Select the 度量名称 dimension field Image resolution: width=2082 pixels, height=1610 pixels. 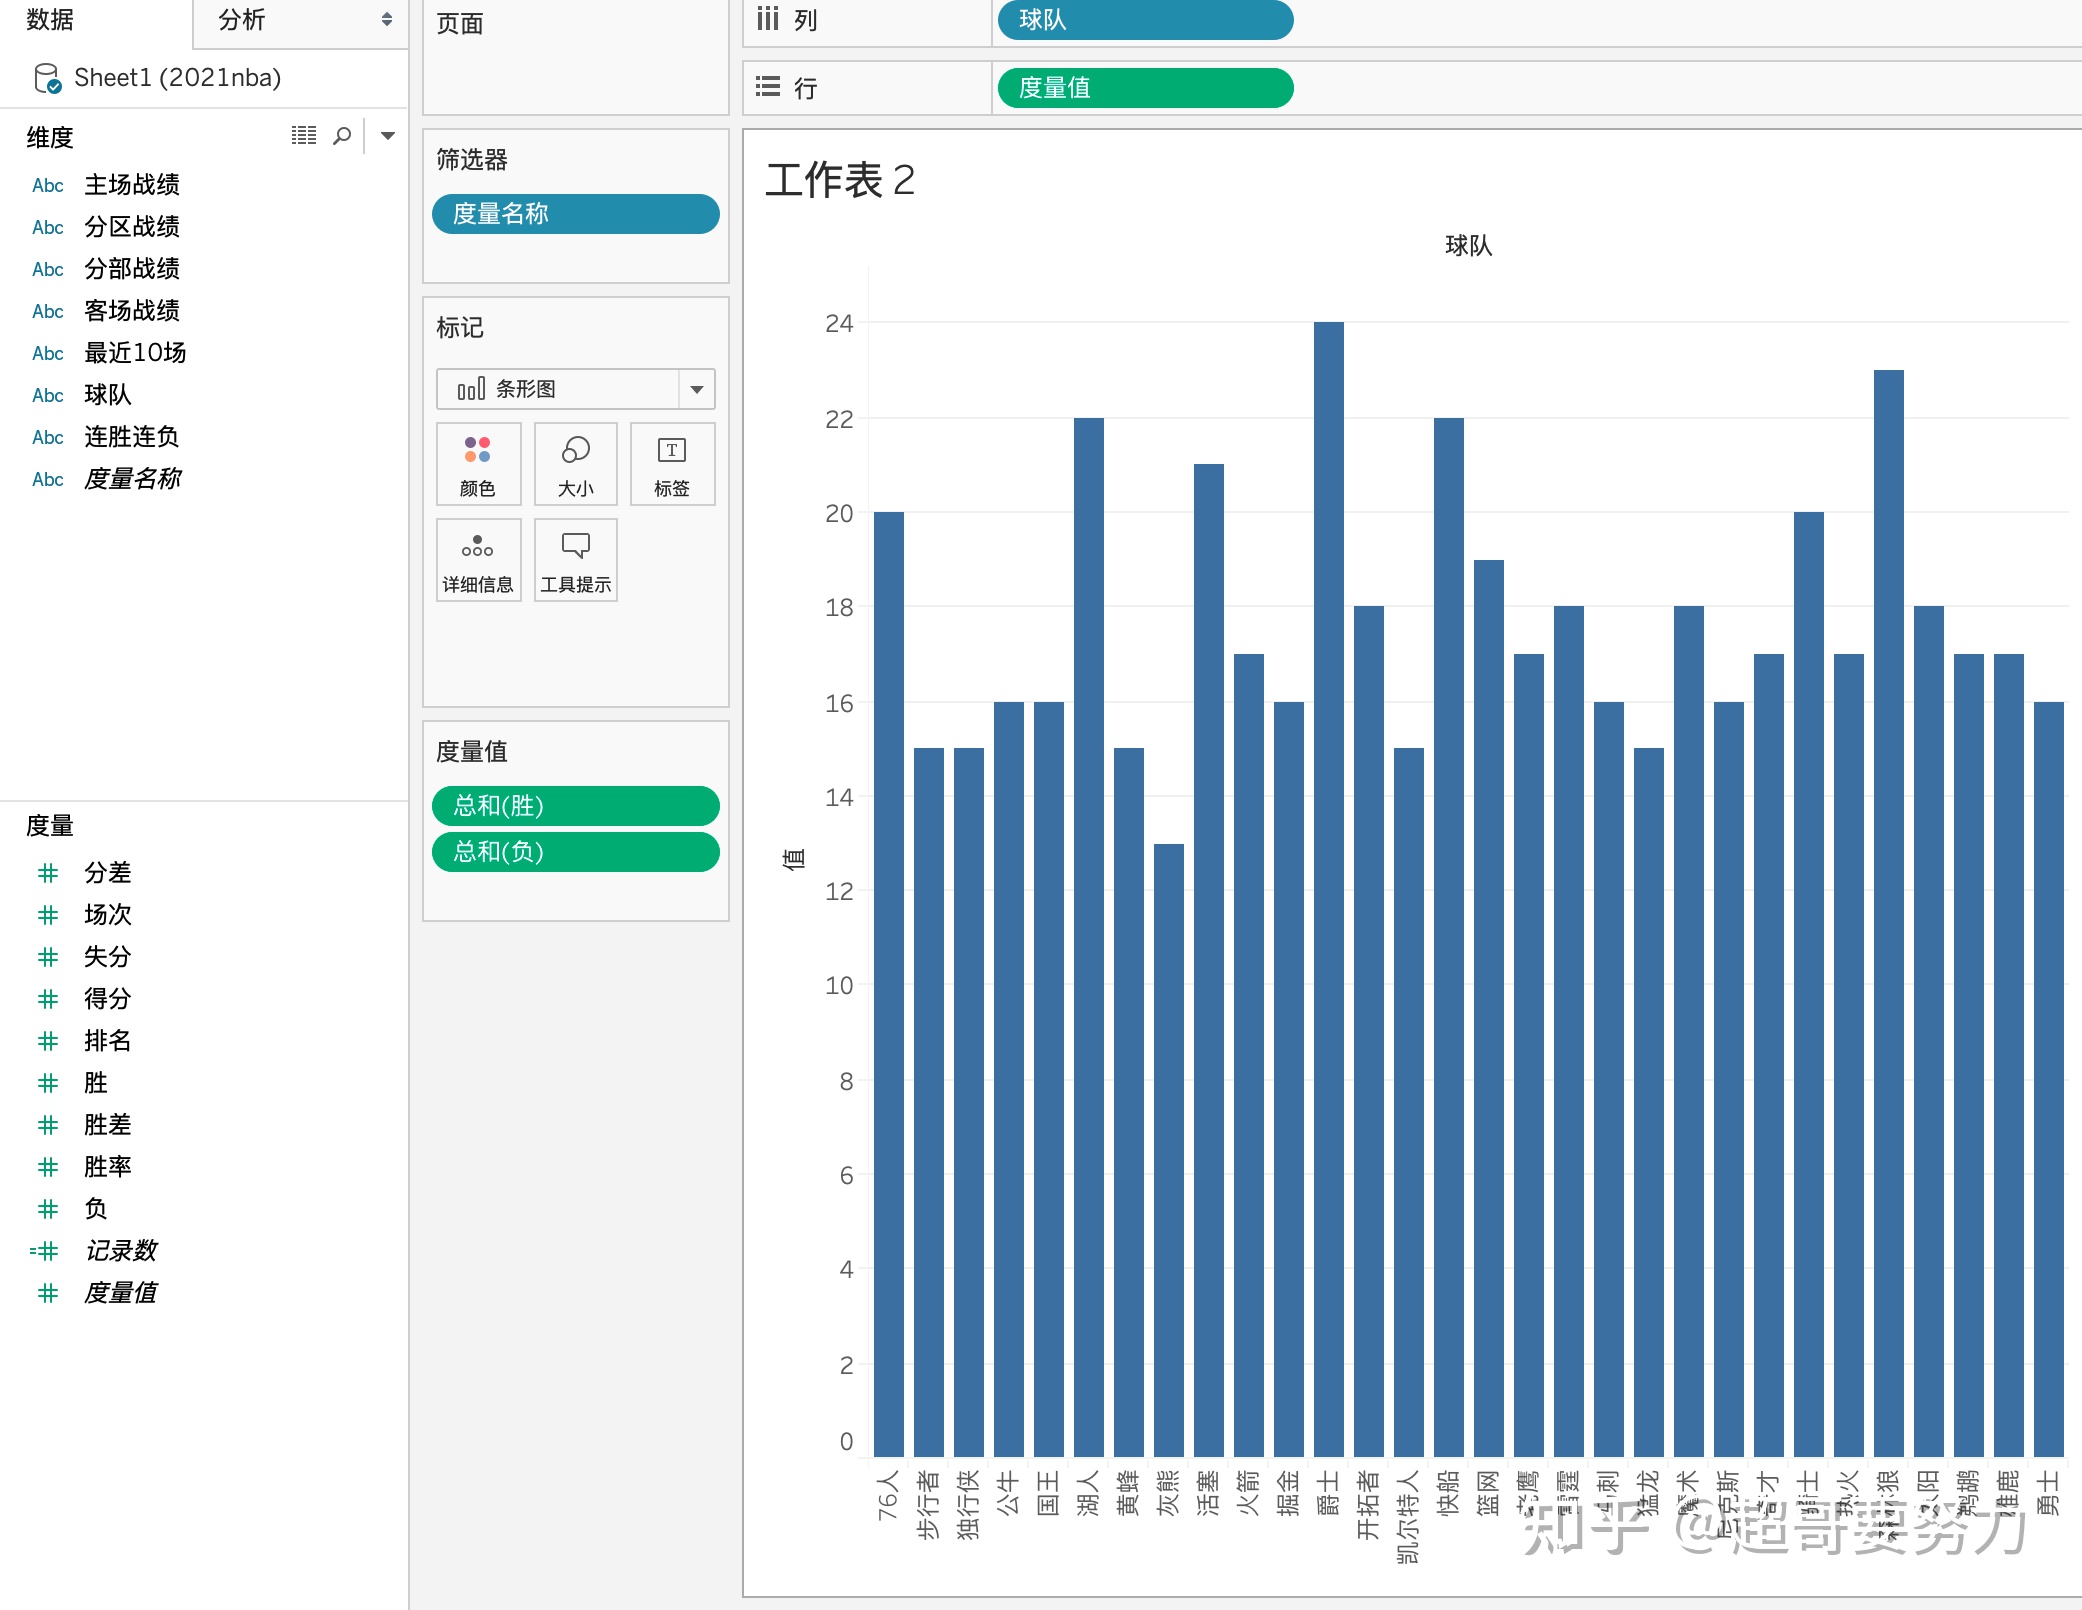click(132, 479)
